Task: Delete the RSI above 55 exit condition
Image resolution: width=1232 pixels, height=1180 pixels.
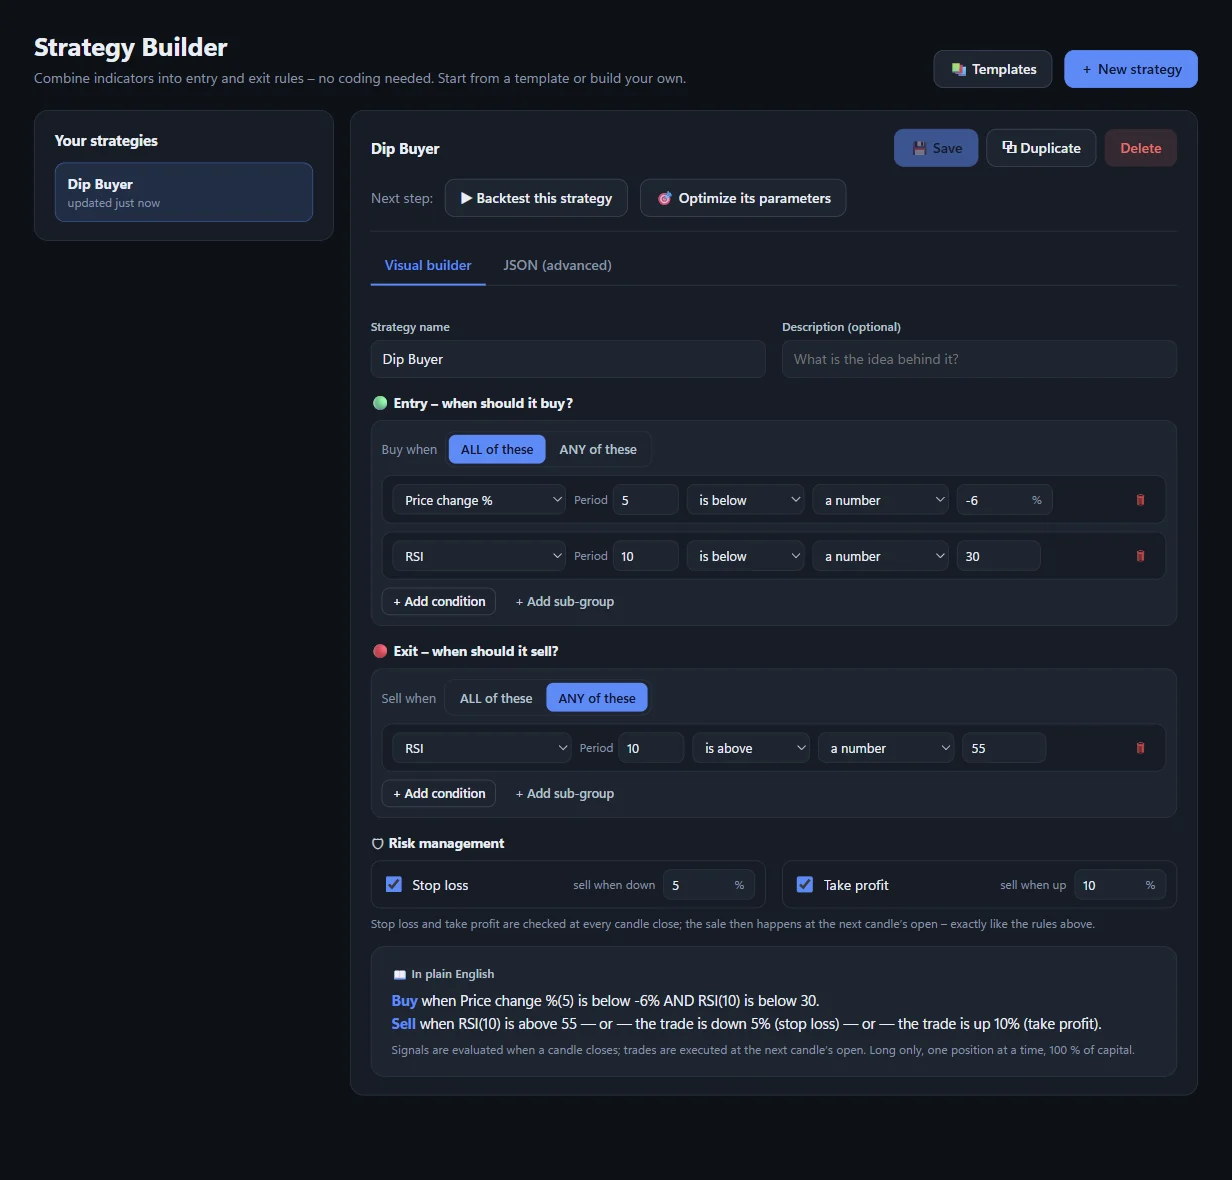Action: [1140, 748]
